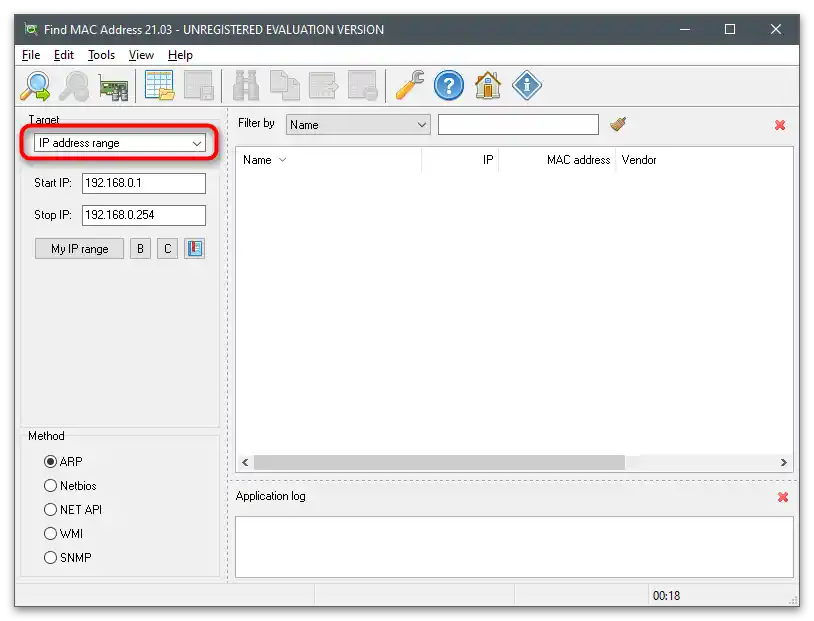
Task: Click Application log text area
Action: click(514, 547)
